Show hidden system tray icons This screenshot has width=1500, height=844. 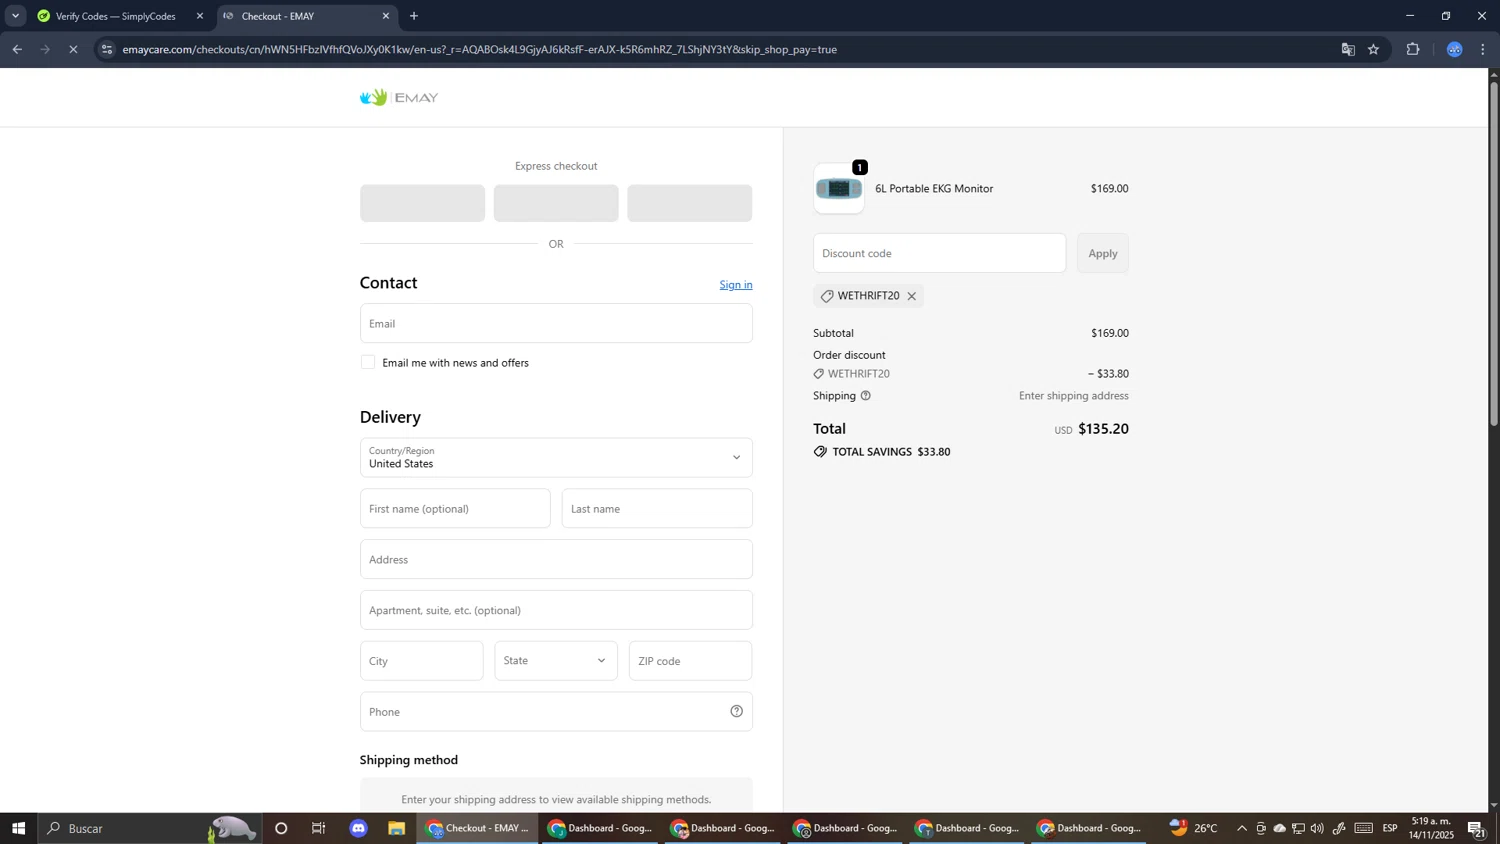point(1242,828)
